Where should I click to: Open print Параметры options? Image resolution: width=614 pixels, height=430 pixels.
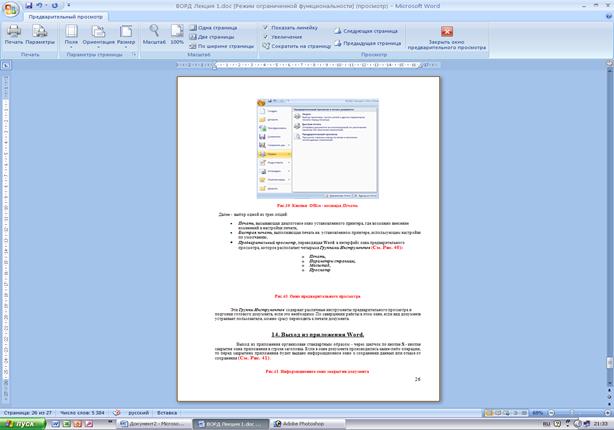pyautogui.click(x=40, y=34)
